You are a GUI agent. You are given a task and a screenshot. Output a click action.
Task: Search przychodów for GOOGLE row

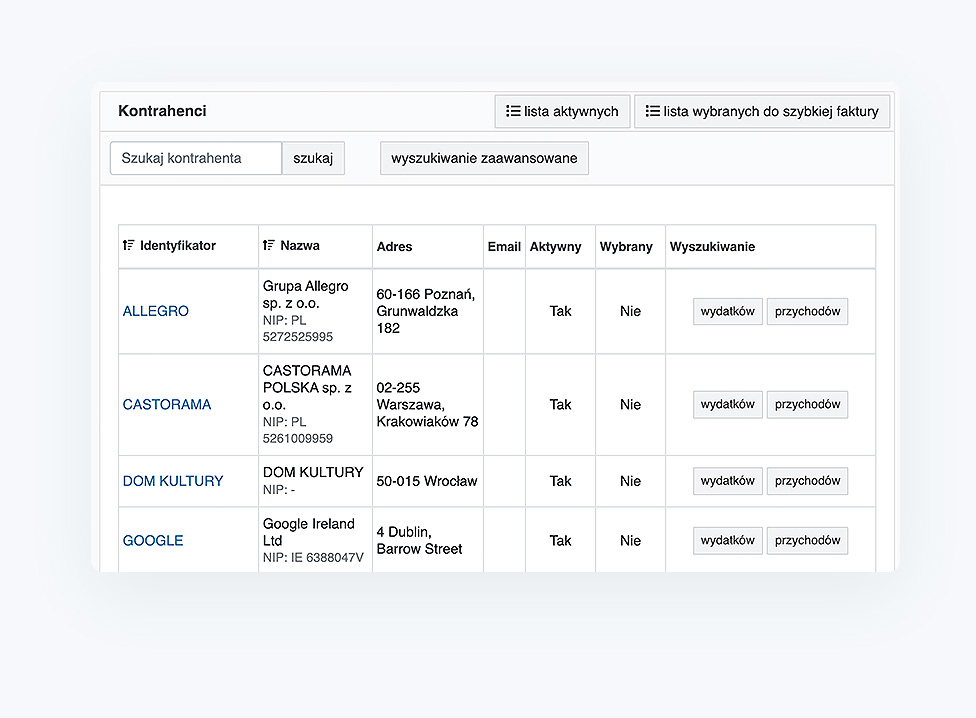click(x=807, y=541)
